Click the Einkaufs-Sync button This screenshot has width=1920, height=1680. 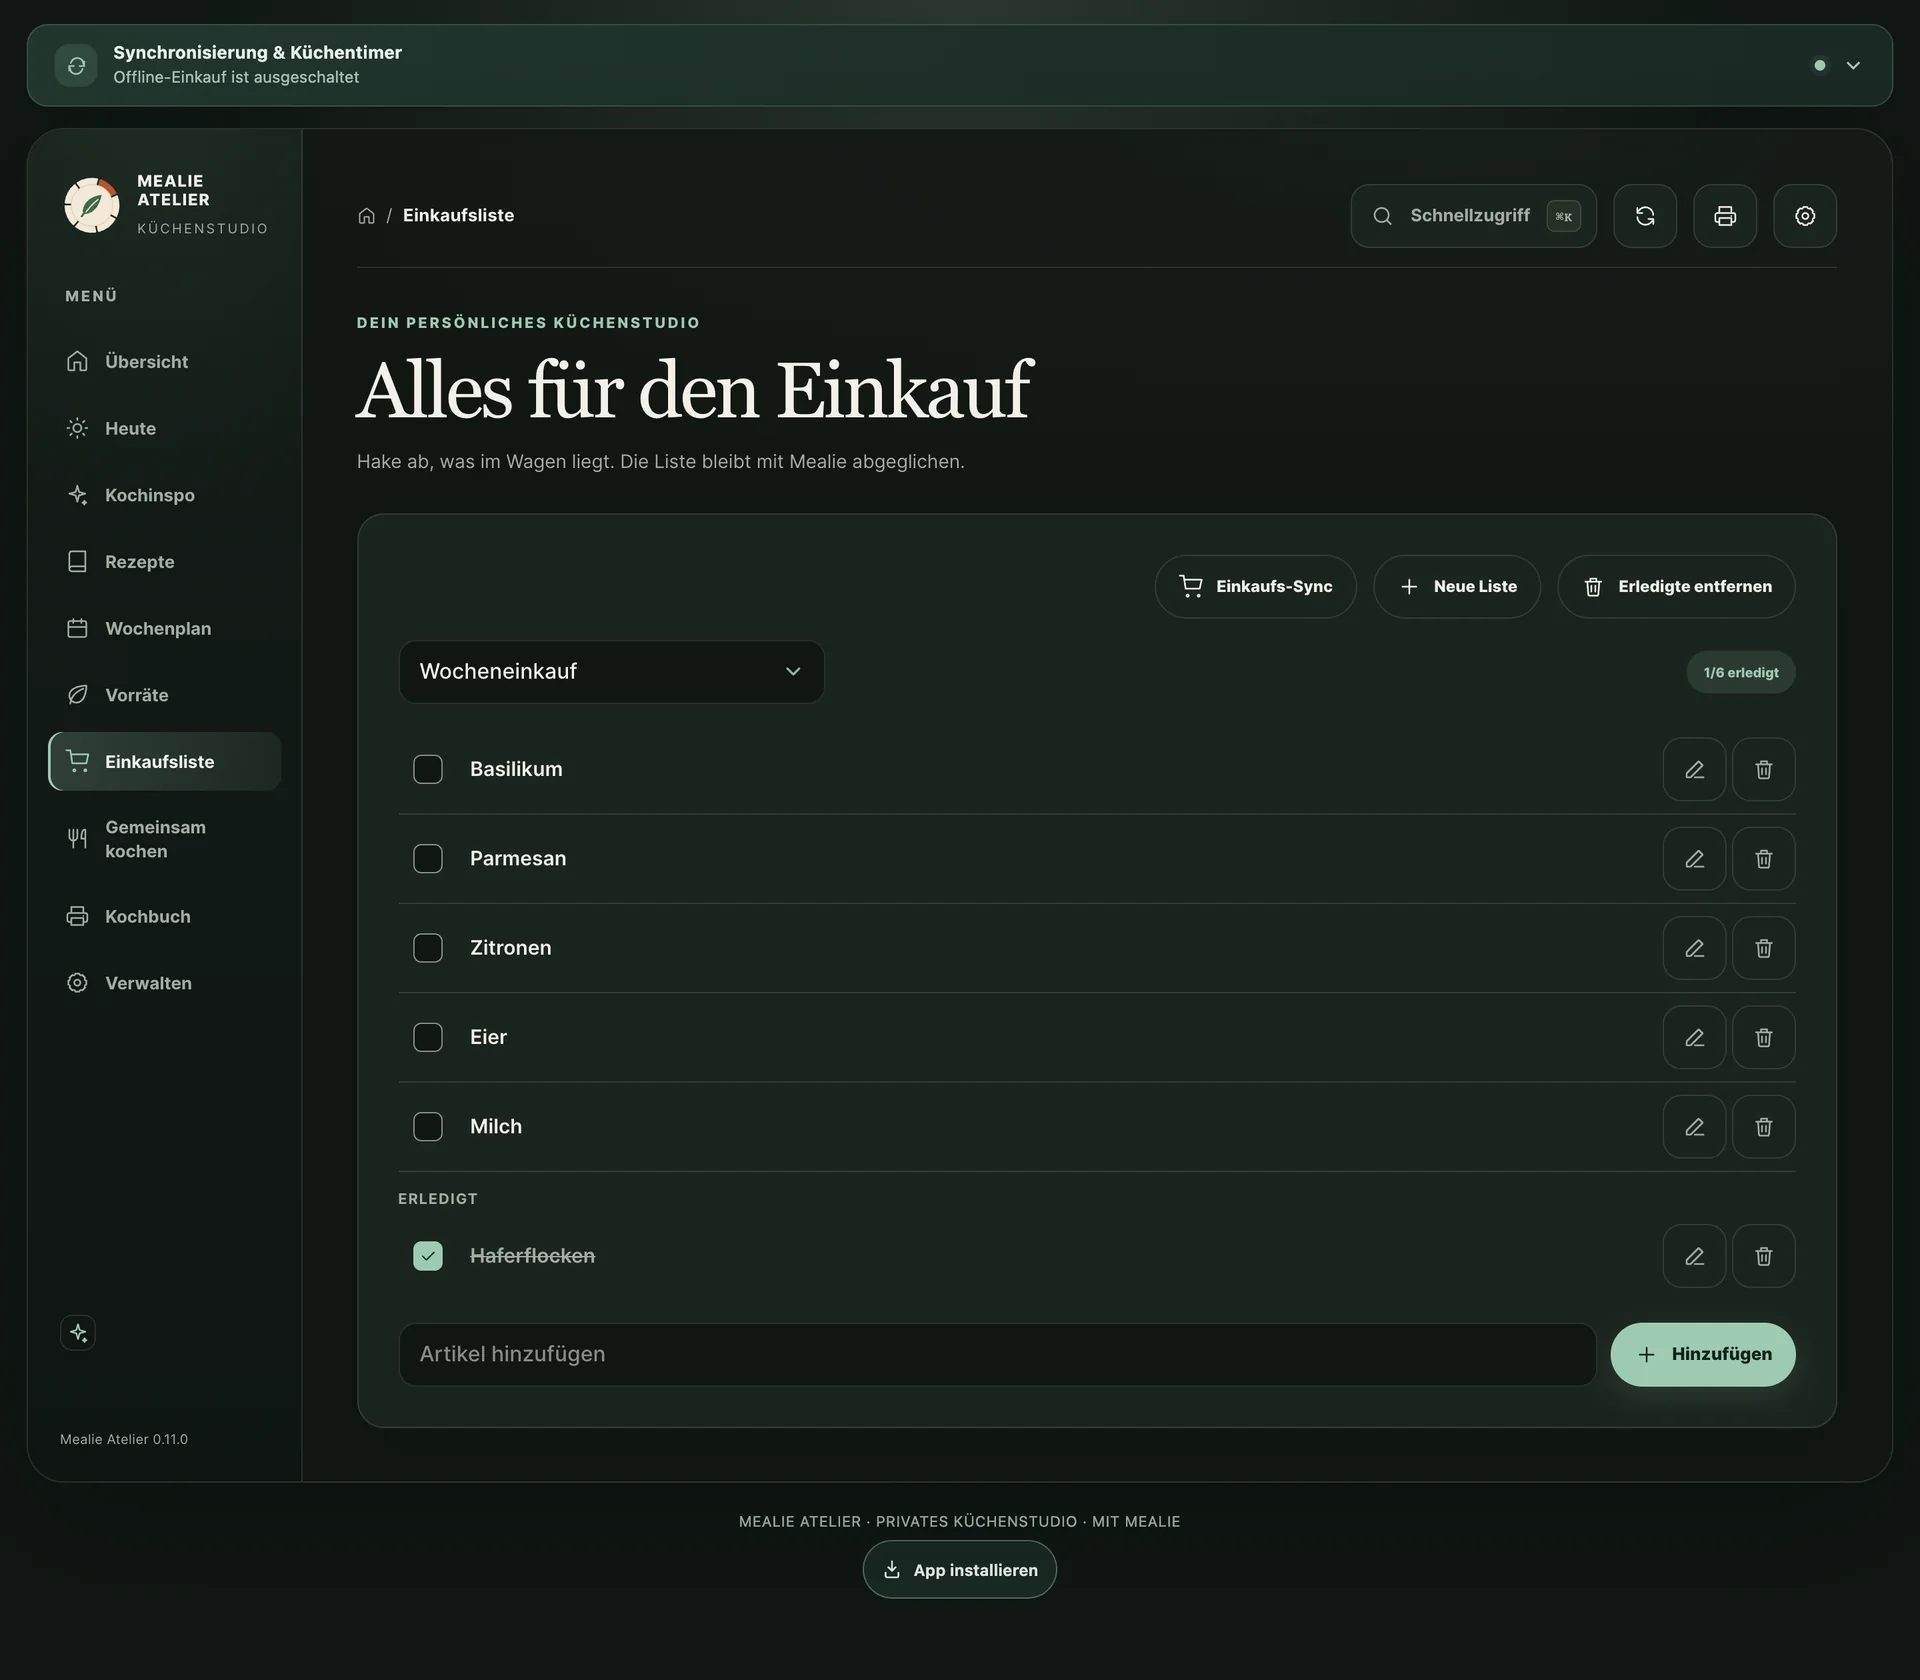coord(1256,587)
